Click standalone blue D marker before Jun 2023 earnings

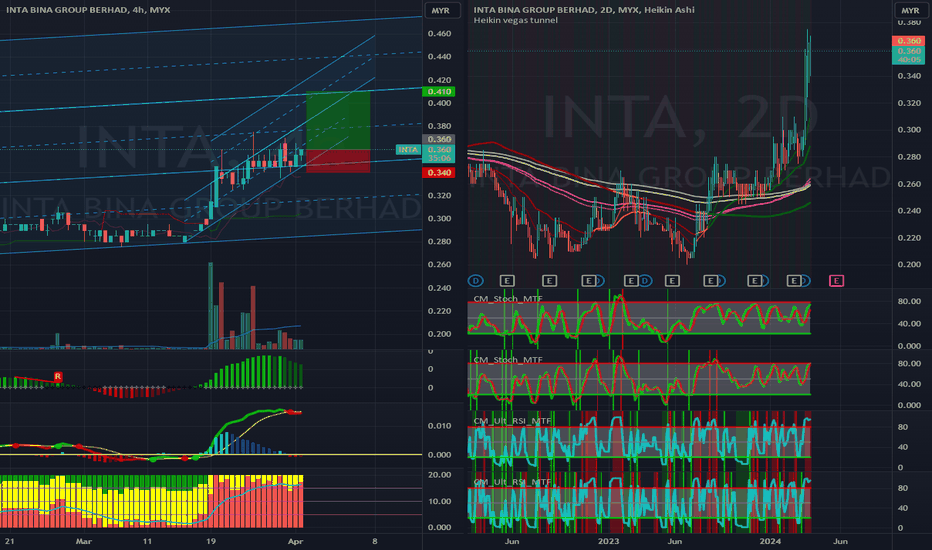click(644, 281)
